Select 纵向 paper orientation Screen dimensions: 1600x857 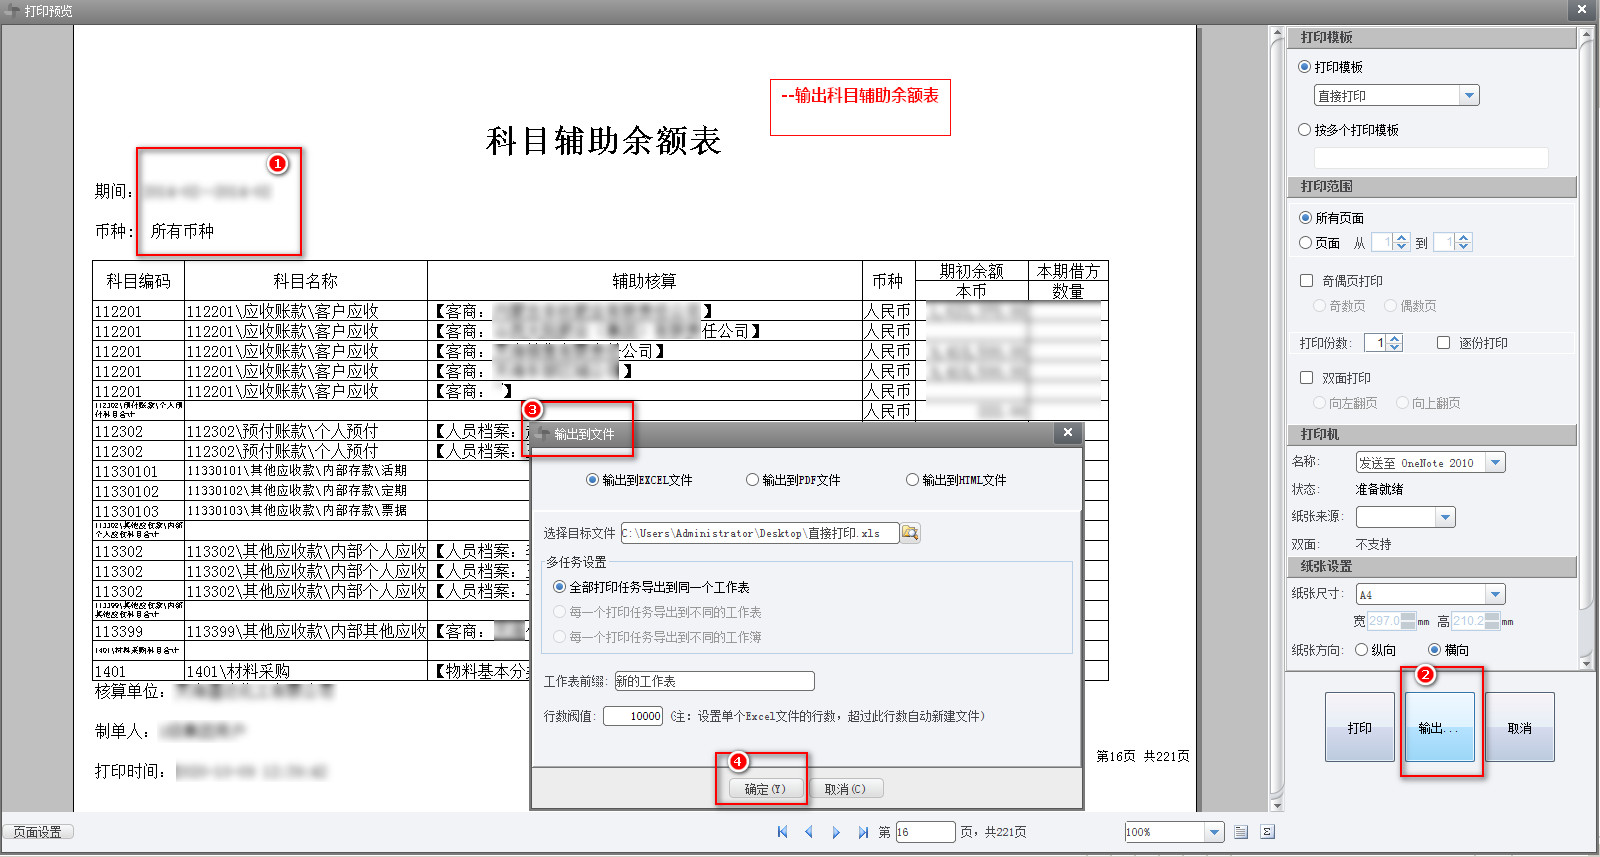point(1361,650)
